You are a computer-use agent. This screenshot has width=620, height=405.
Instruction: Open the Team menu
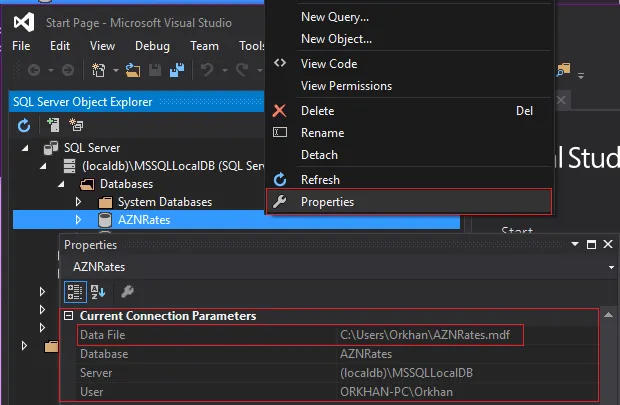pos(204,46)
